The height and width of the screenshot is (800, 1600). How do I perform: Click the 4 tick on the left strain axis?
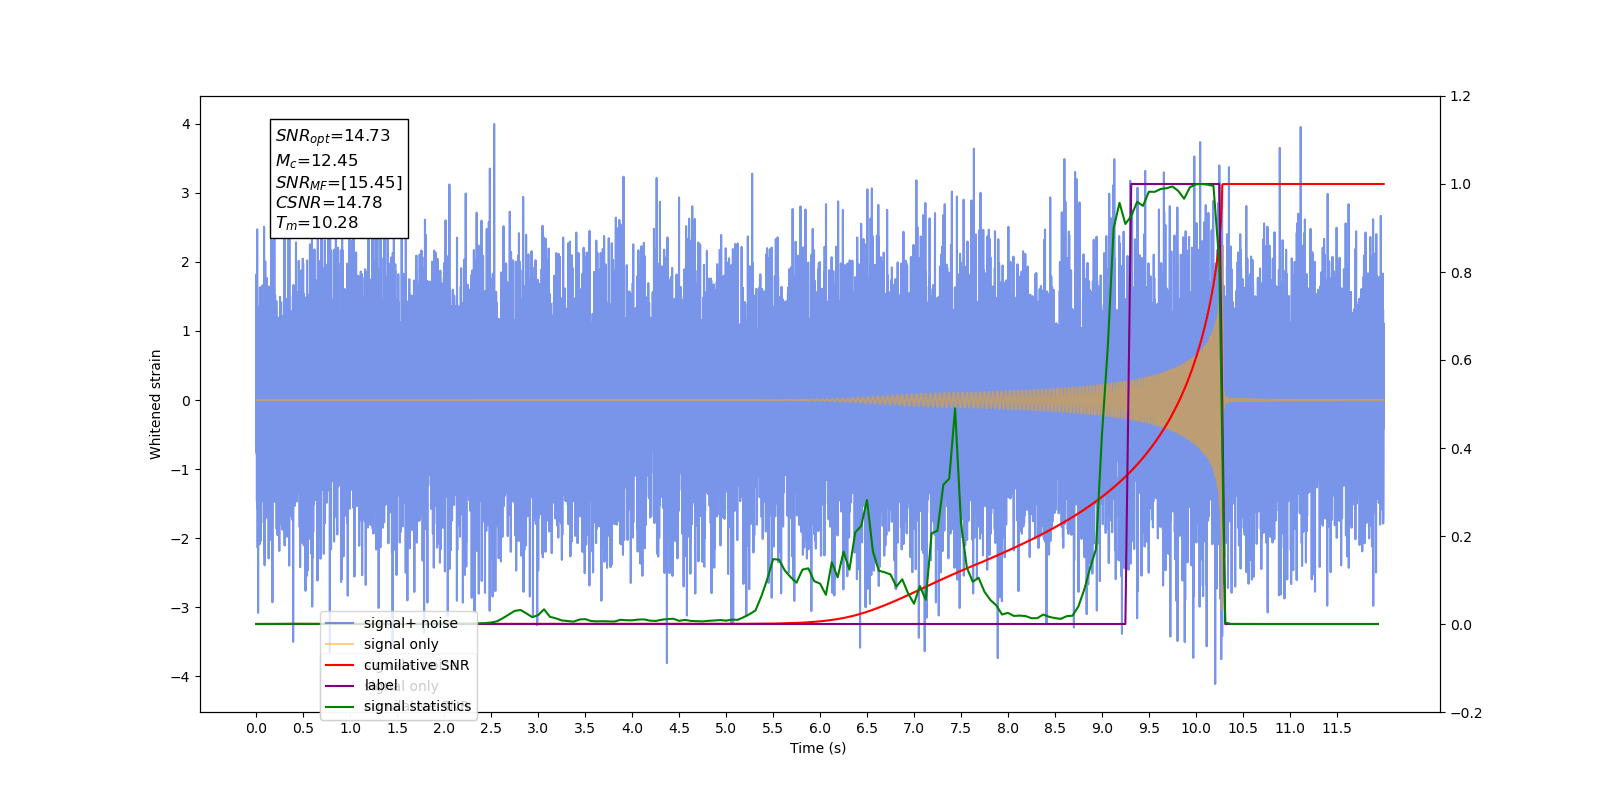pyautogui.click(x=186, y=124)
